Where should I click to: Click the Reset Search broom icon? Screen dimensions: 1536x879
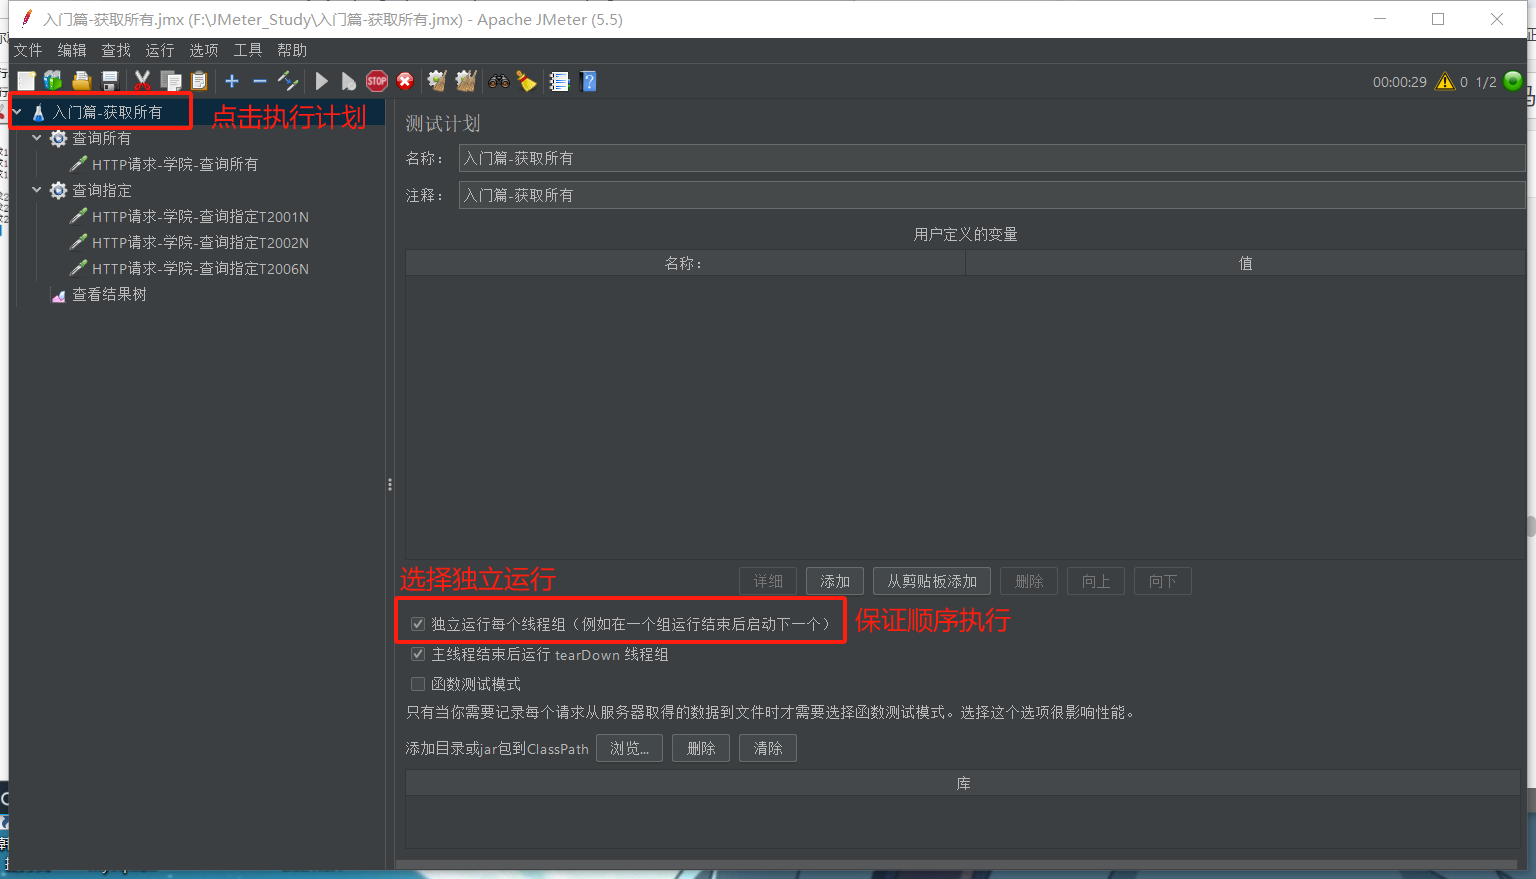tap(527, 81)
